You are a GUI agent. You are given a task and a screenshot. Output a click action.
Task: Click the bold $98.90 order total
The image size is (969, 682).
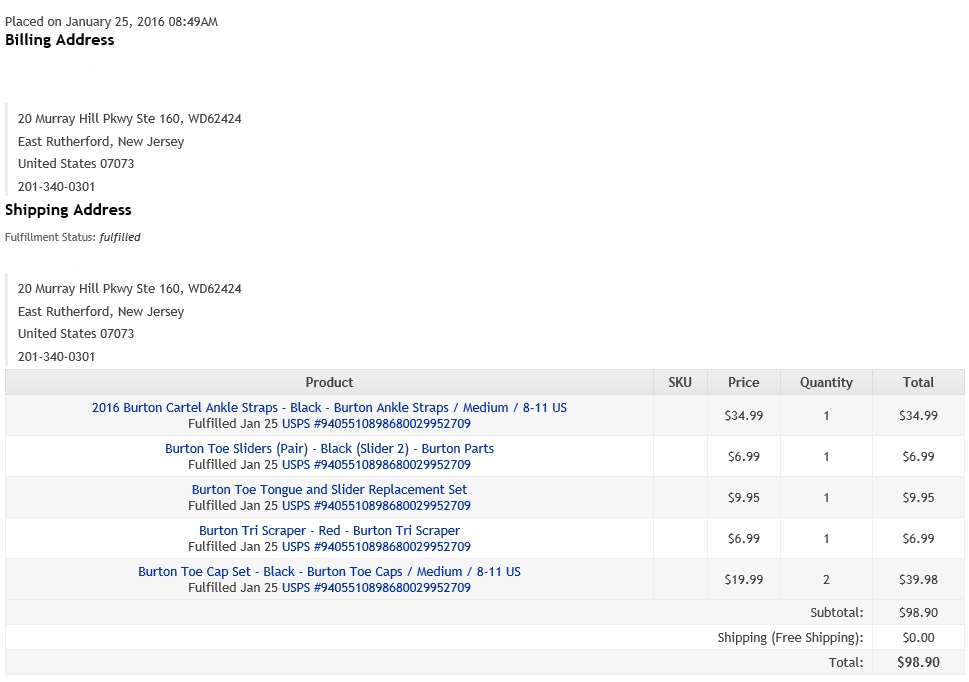(x=918, y=662)
